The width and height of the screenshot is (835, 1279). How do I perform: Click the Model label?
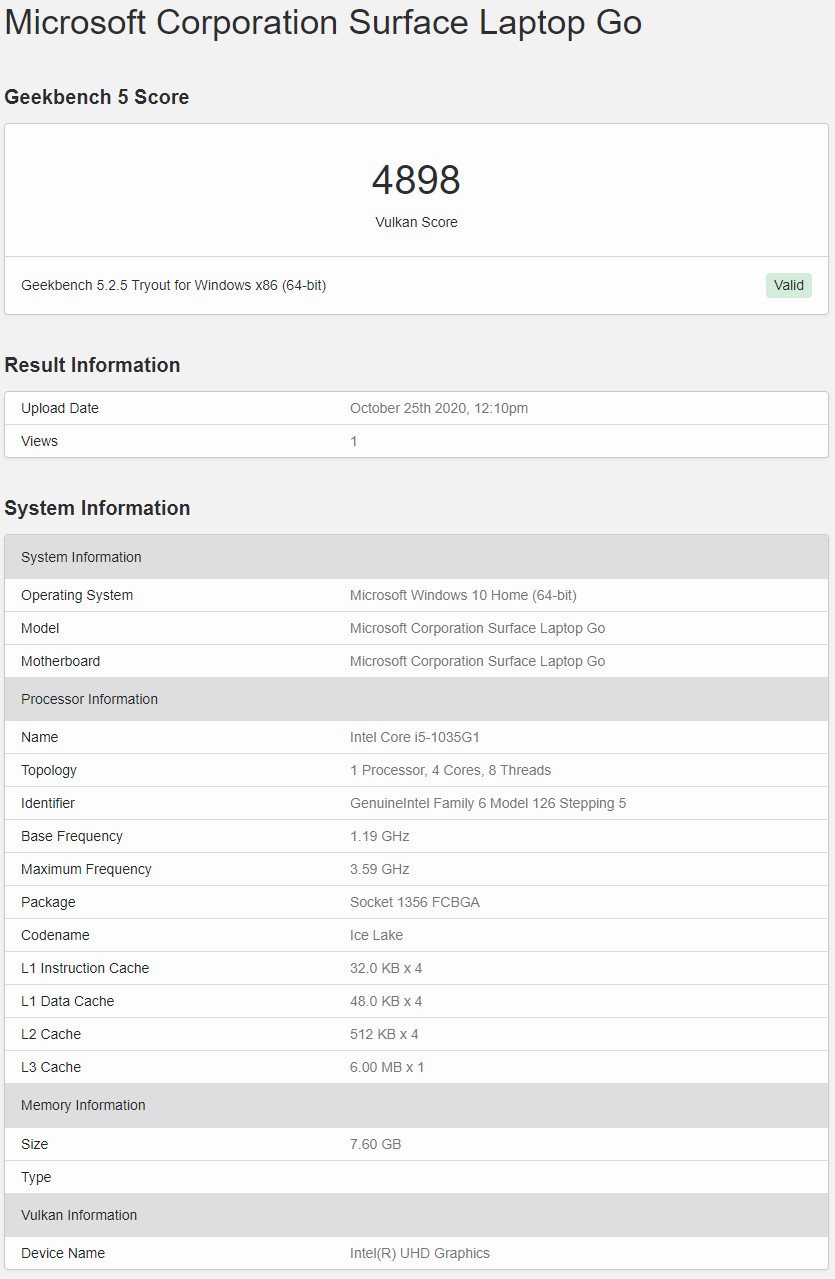40,628
